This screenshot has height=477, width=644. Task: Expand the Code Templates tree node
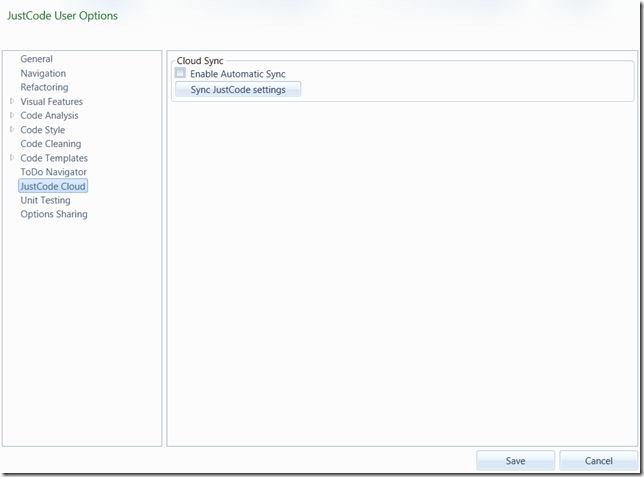point(12,157)
